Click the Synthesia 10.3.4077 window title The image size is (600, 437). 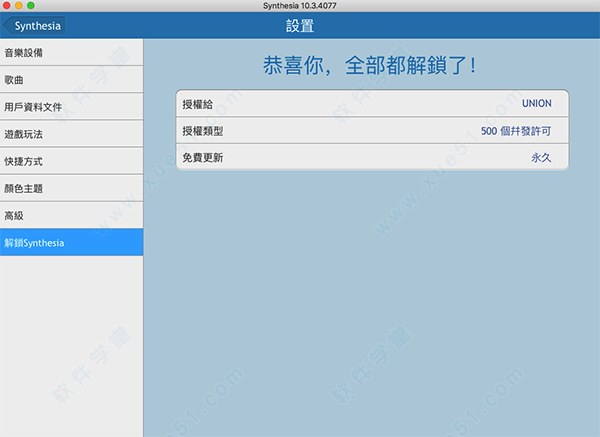[x=300, y=6]
